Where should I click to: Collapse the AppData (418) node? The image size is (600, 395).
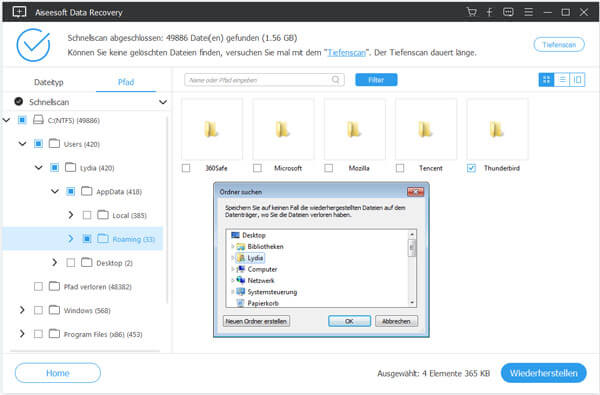[55, 191]
